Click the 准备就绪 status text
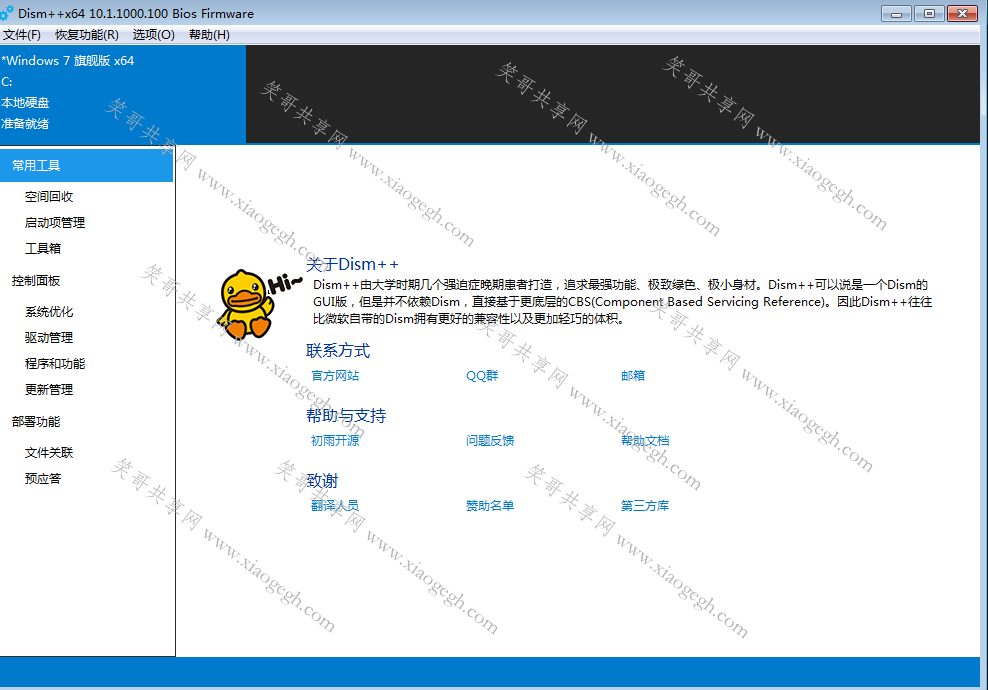 click(25, 124)
